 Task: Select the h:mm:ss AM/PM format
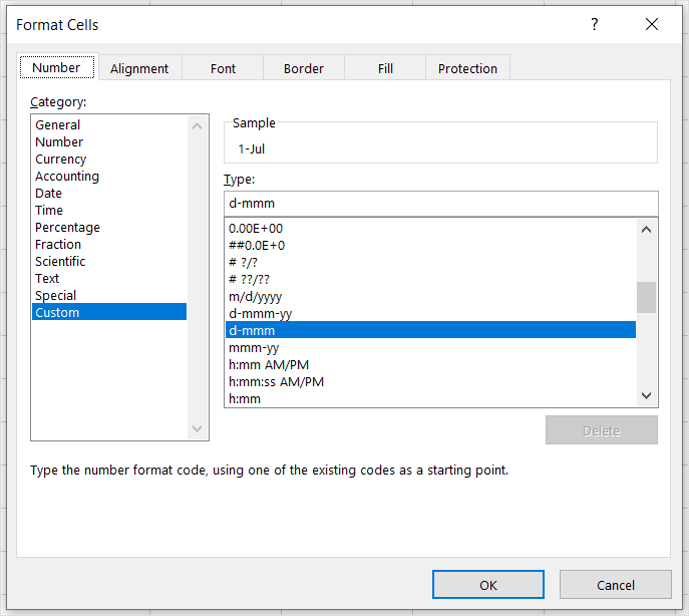pyautogui.click(x=277, y=381)
